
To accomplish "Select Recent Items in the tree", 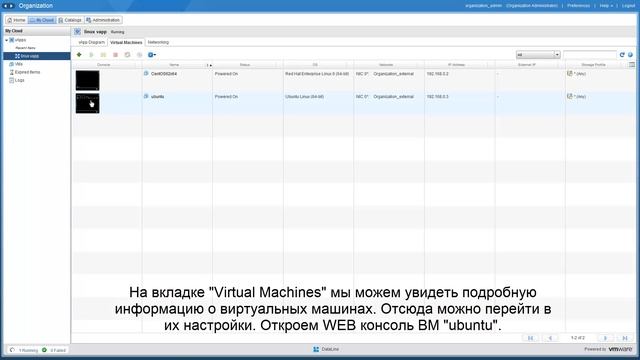I will point(25,48).
